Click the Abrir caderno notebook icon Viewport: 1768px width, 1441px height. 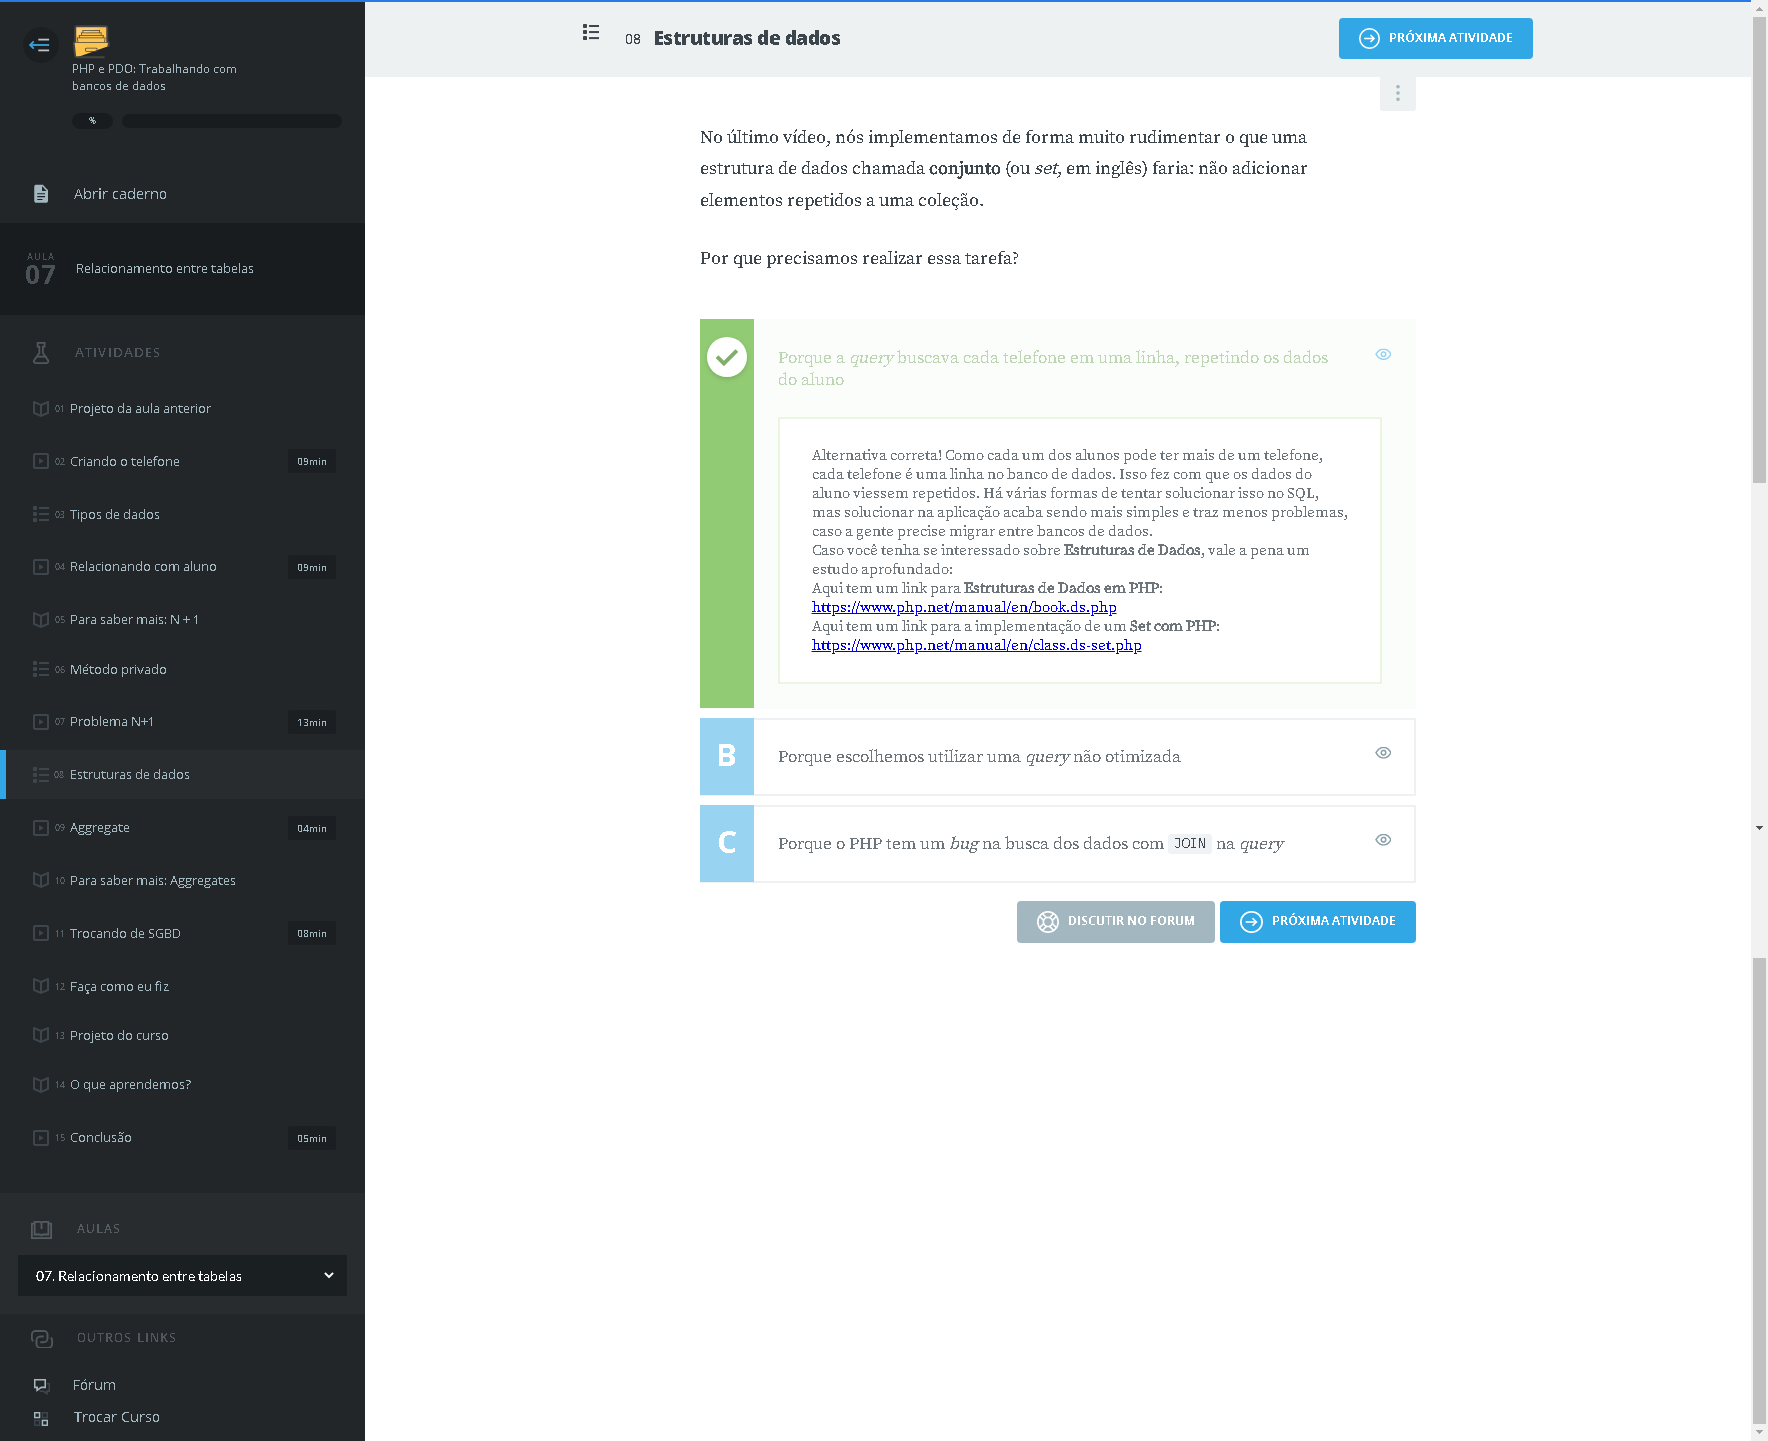coord(41,194)
